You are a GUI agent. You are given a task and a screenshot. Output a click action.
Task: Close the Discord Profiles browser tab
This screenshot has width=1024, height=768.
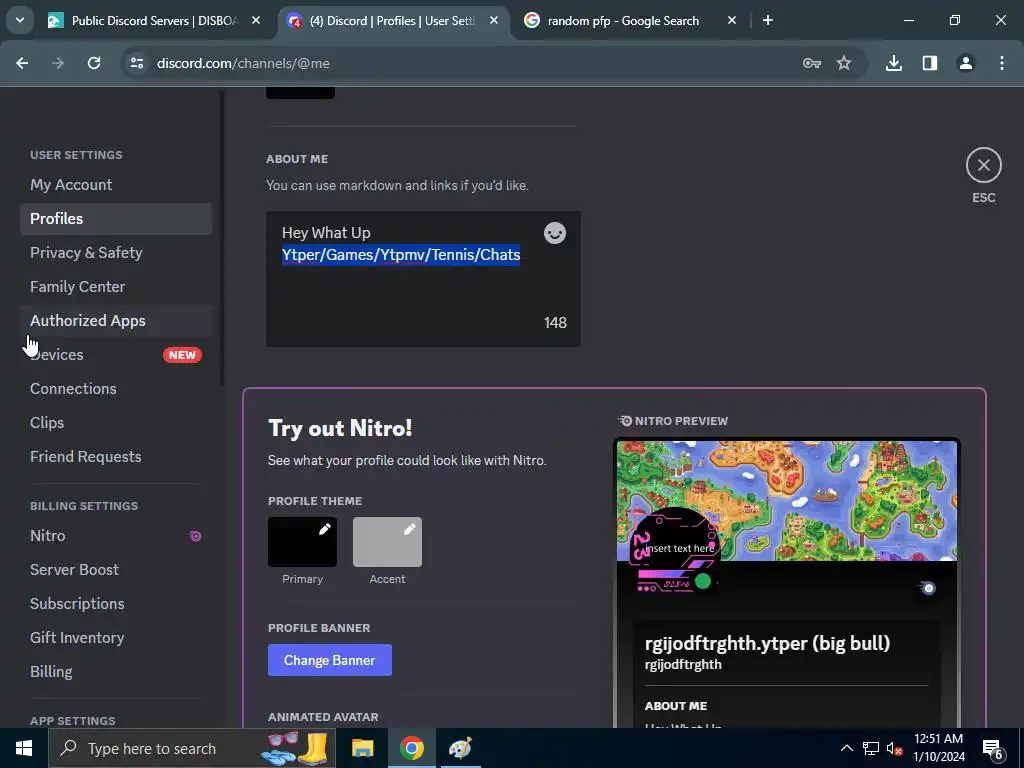(494, 21)
